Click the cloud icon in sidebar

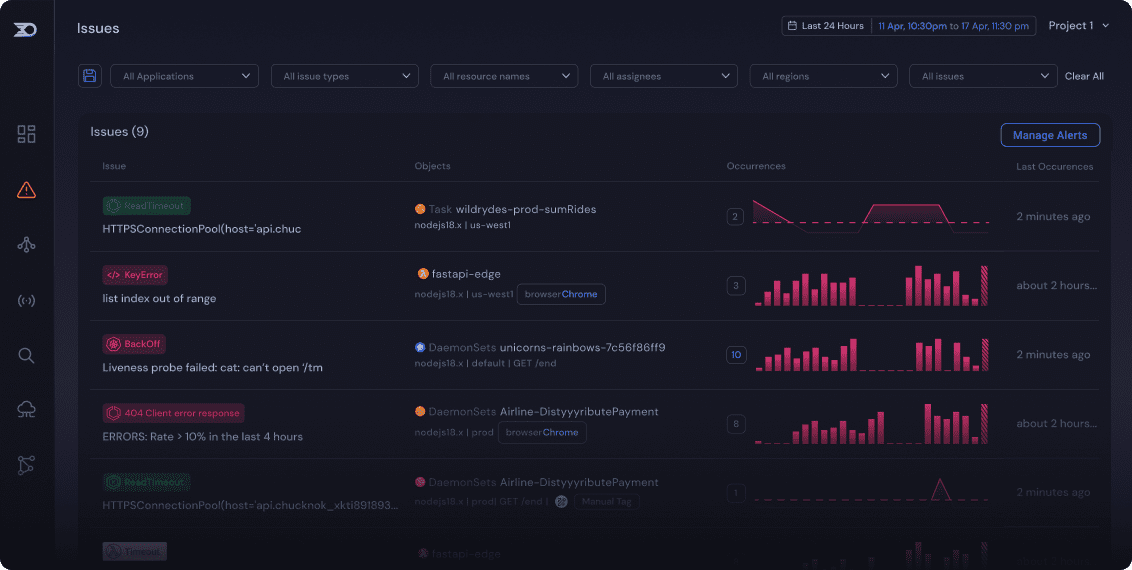point(27,409)
